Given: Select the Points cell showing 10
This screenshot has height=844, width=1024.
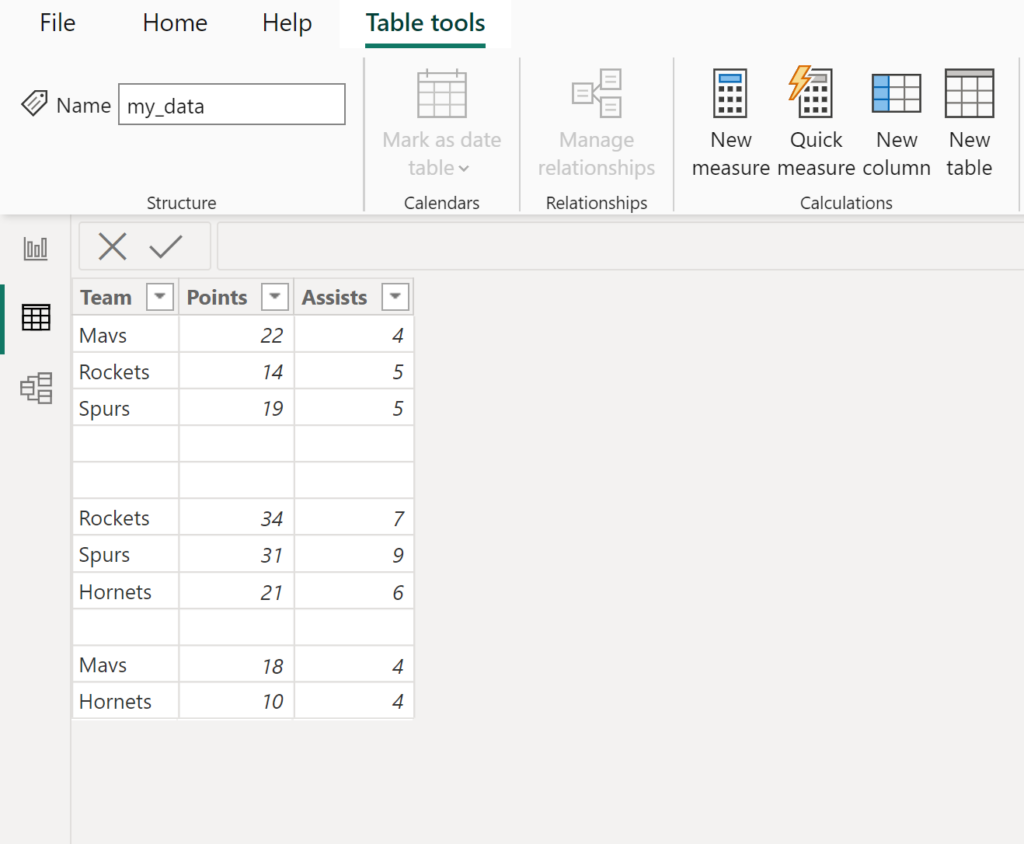Looking at the screenshot, I should 236,702.
